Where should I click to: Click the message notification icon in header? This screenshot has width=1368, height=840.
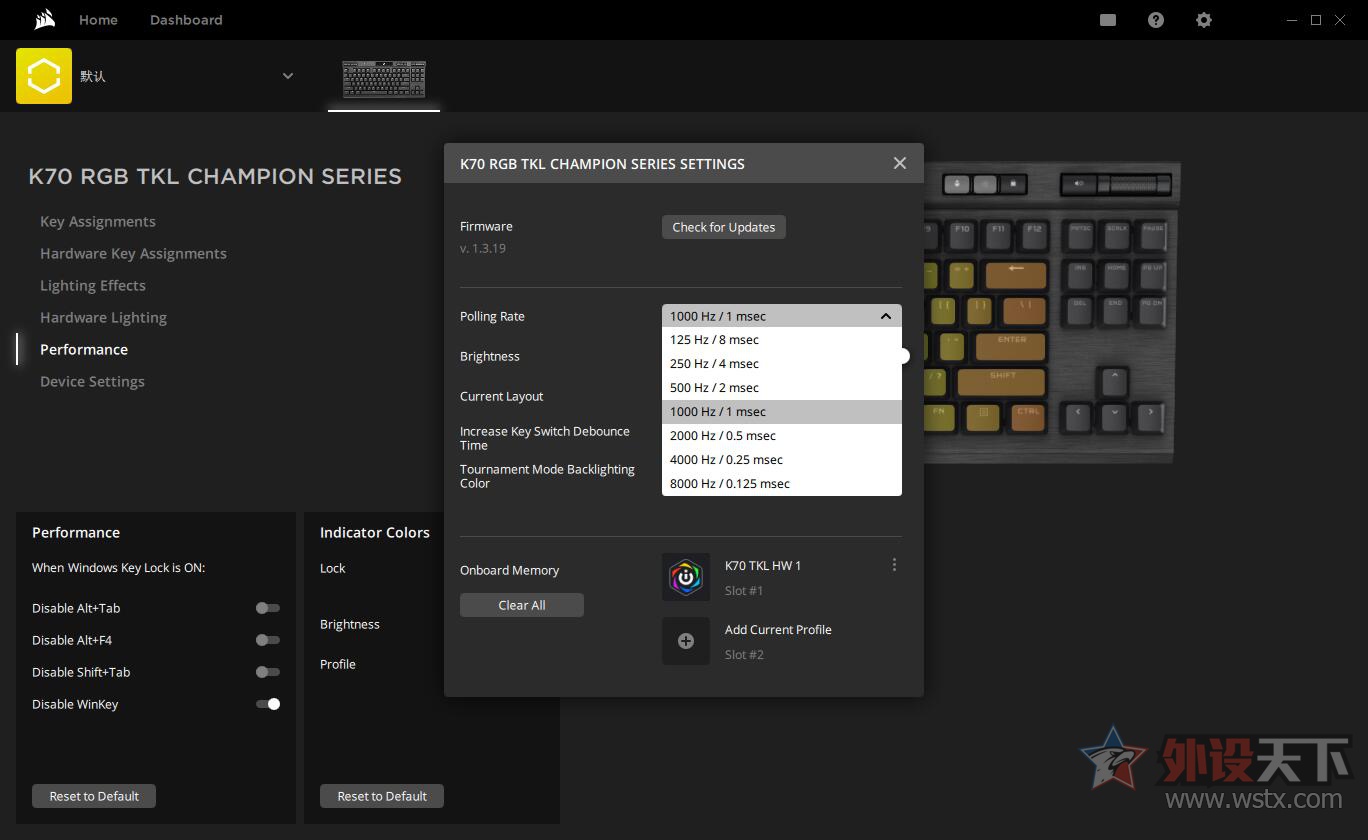[1108, 20]
